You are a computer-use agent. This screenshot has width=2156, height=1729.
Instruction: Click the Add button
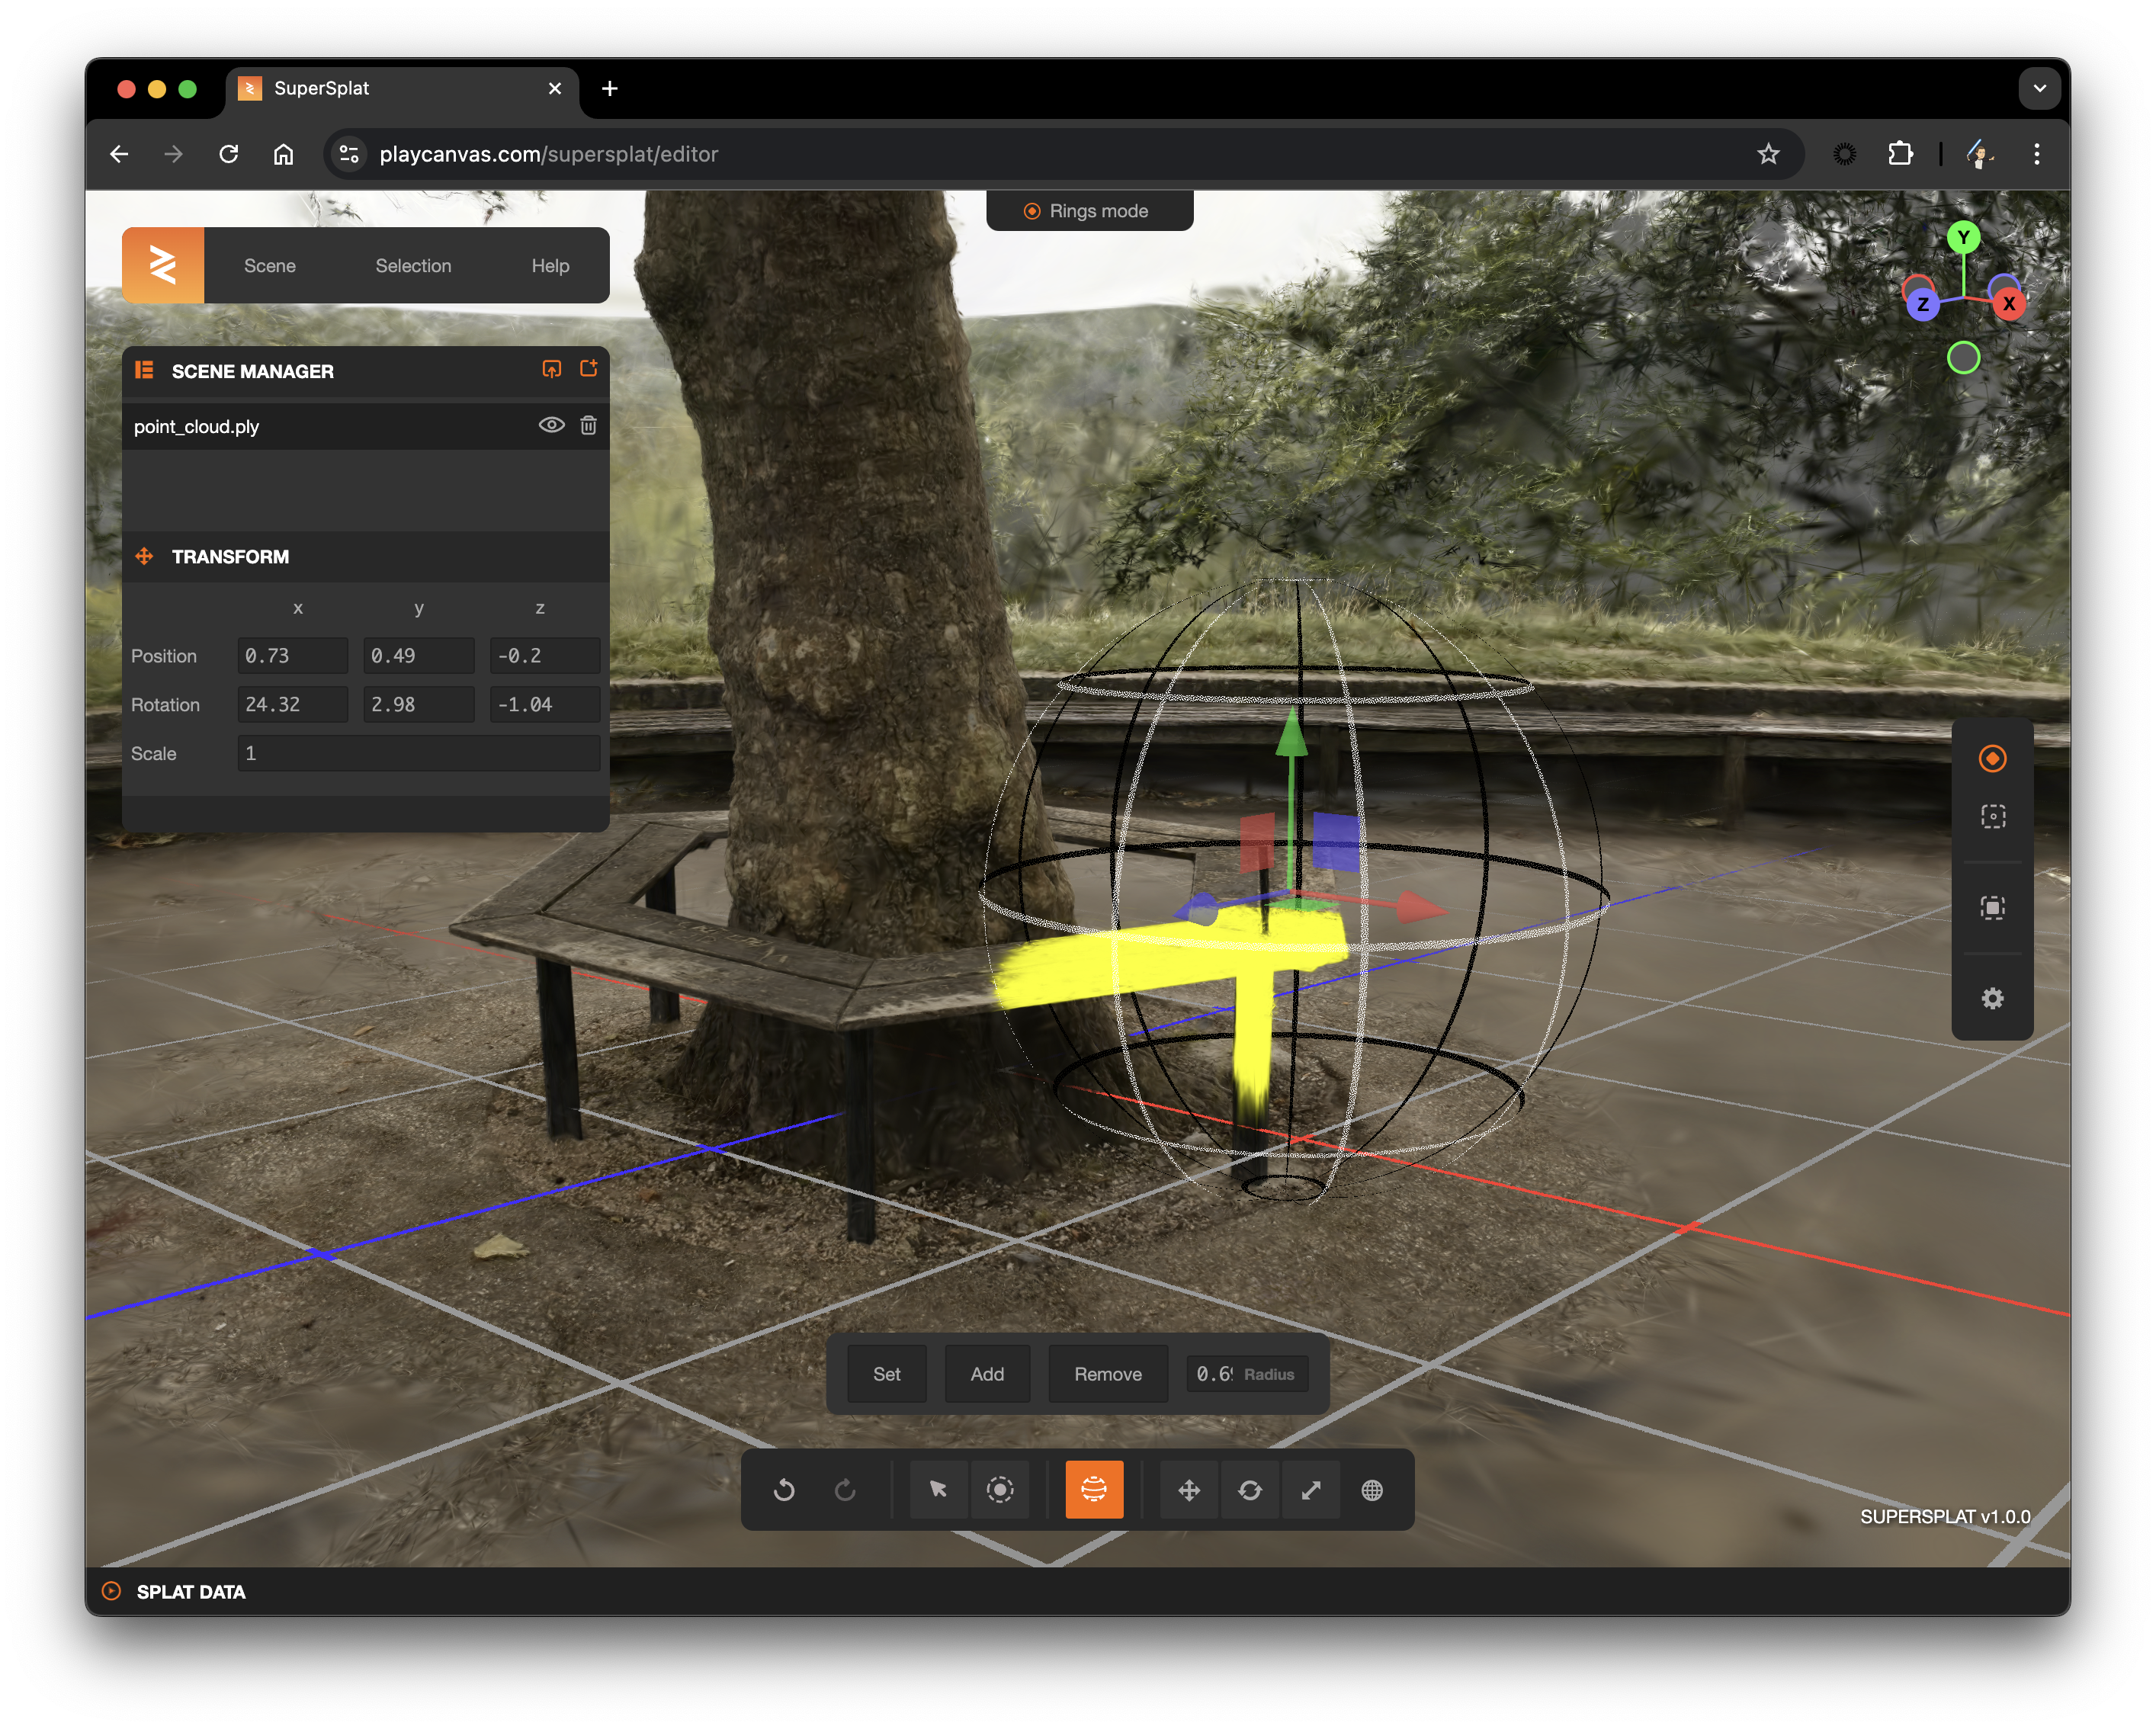(x=987, y=1374)
